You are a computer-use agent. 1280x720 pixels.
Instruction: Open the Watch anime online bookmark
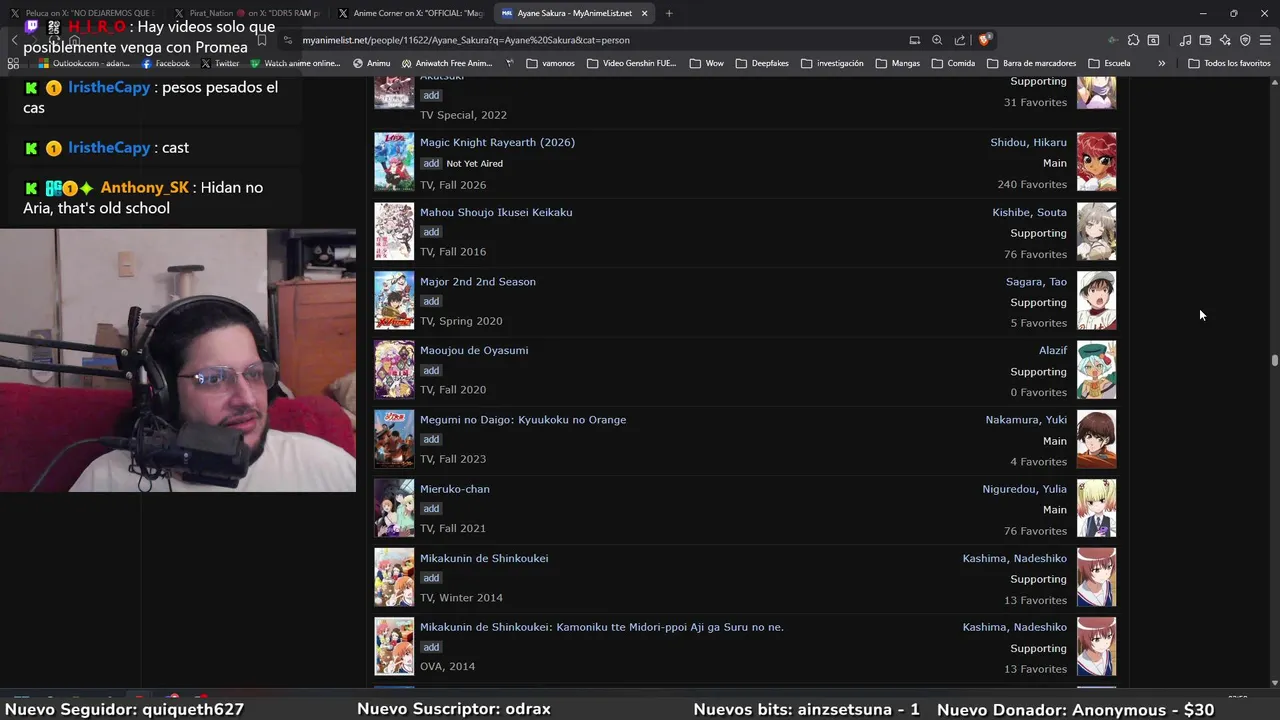point(295,63)
